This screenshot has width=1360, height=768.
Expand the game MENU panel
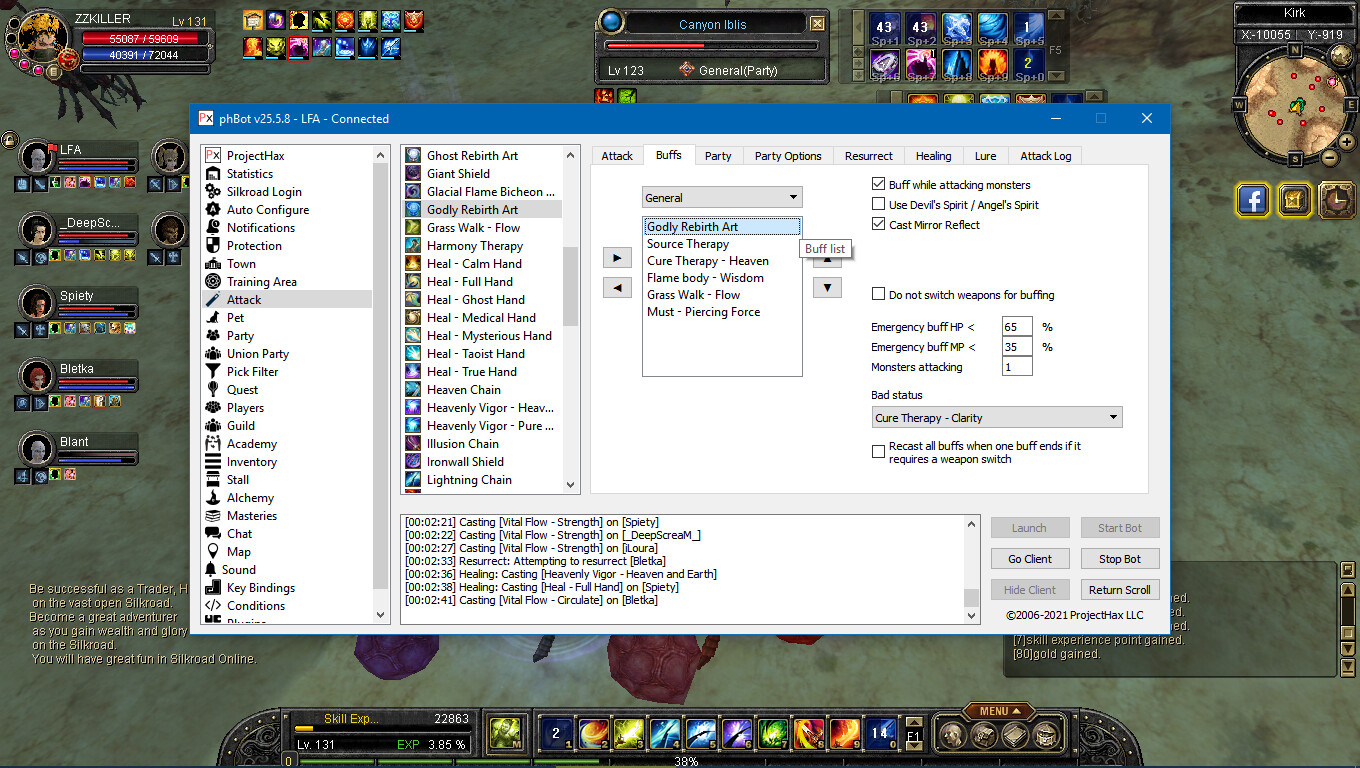[1000, 711]
